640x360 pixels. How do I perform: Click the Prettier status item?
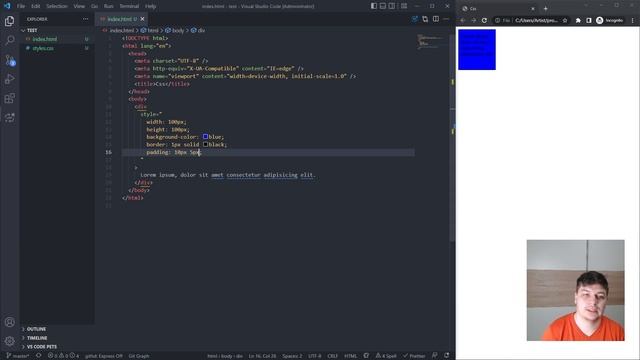414,356
